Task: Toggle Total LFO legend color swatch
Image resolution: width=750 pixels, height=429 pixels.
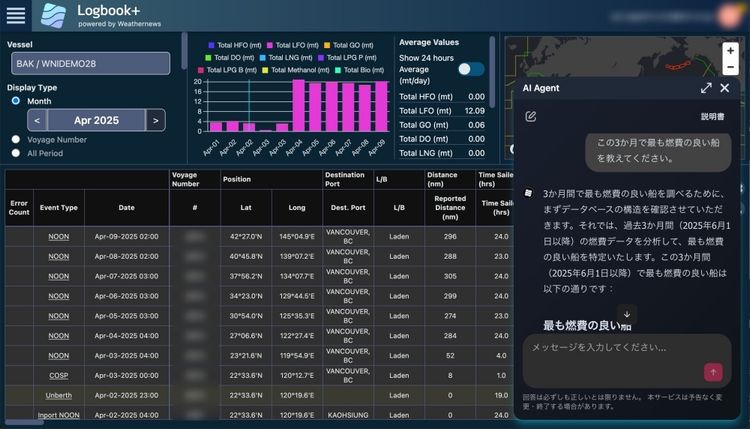Action: point(271,45)
